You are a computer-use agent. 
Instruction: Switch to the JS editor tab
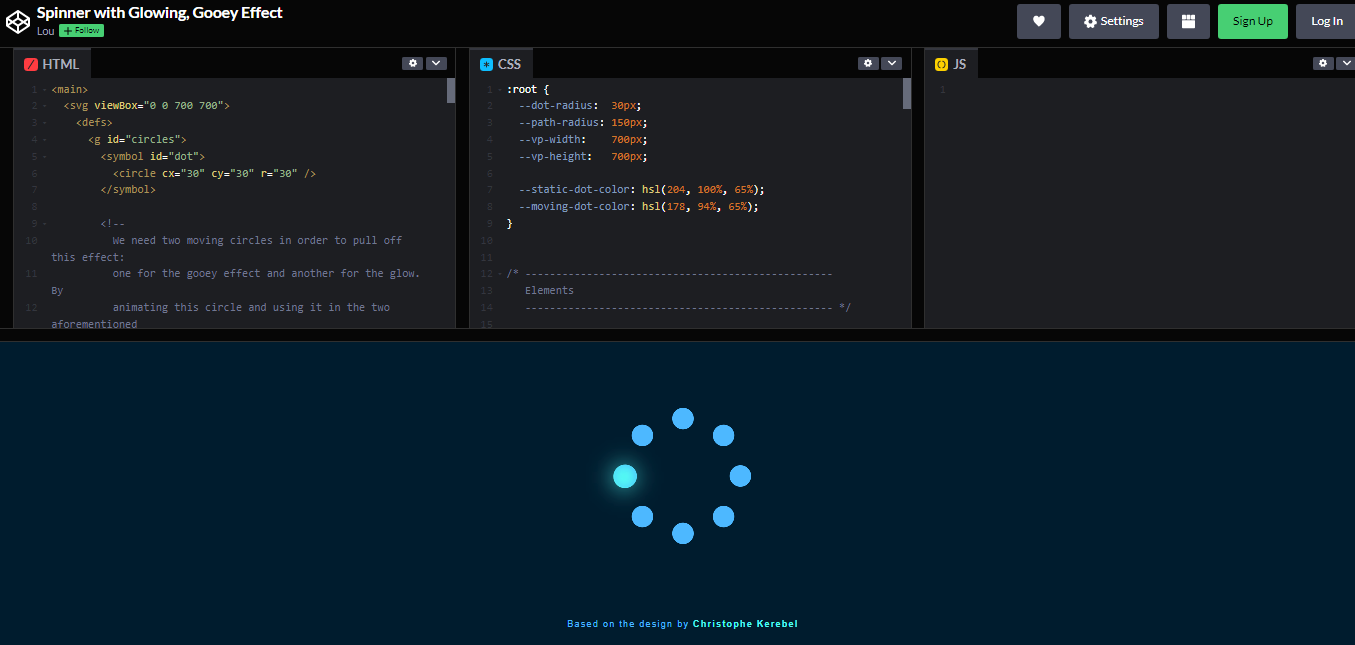click(x=958, y=63)
